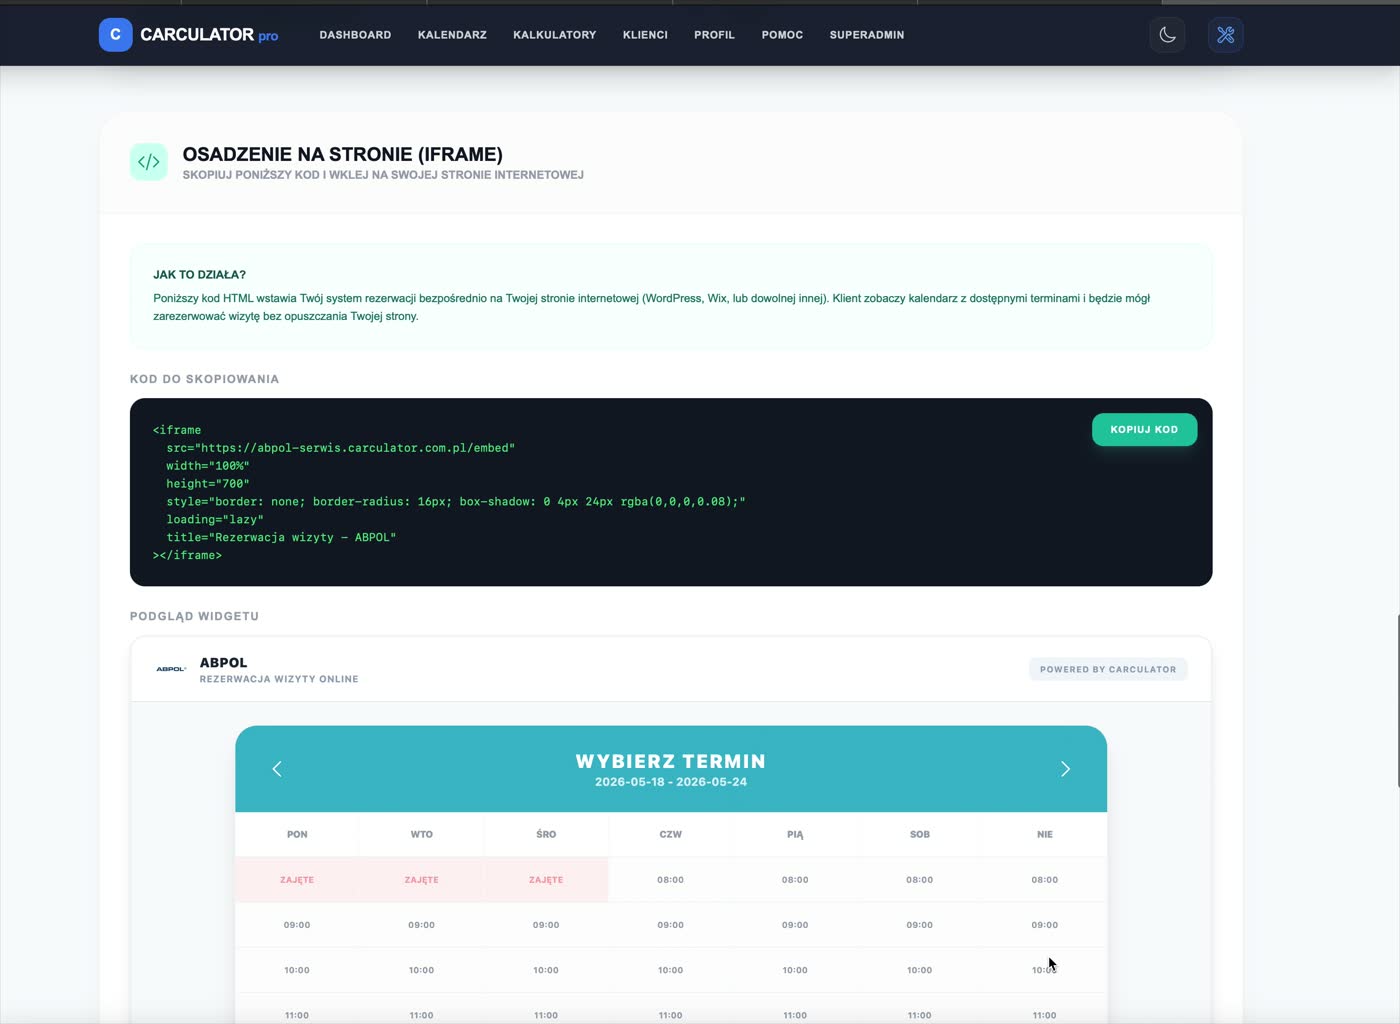The image size is (1400, 1024).
Task: Click the title="Rezerwacja wizyty – ABPOL" code line
Action: coord(281,537)
